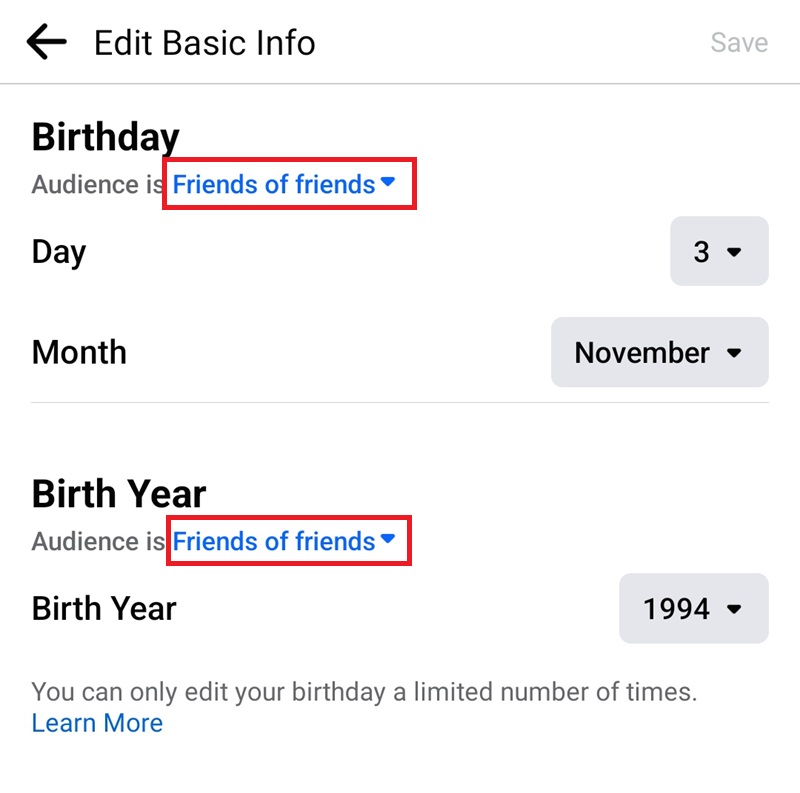
Task: Open the Birthday audience 'Friends of friends' selector
Action: (274, 184)
